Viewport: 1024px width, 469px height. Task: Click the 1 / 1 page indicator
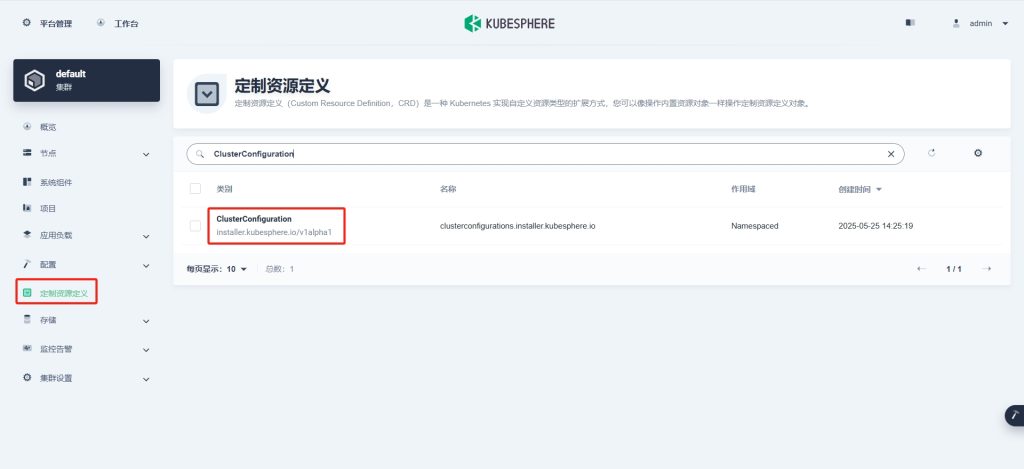point(953,269)
